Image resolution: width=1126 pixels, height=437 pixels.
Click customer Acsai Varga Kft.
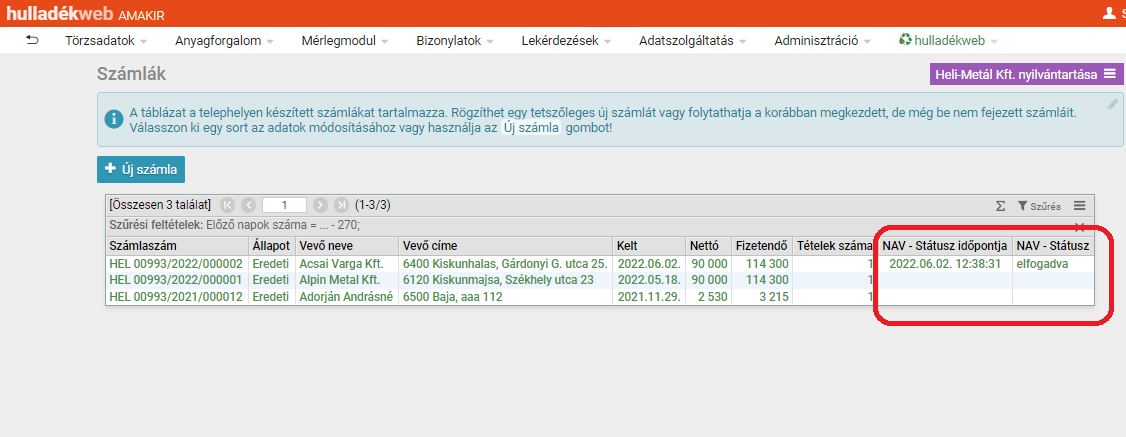pos(342,263)
